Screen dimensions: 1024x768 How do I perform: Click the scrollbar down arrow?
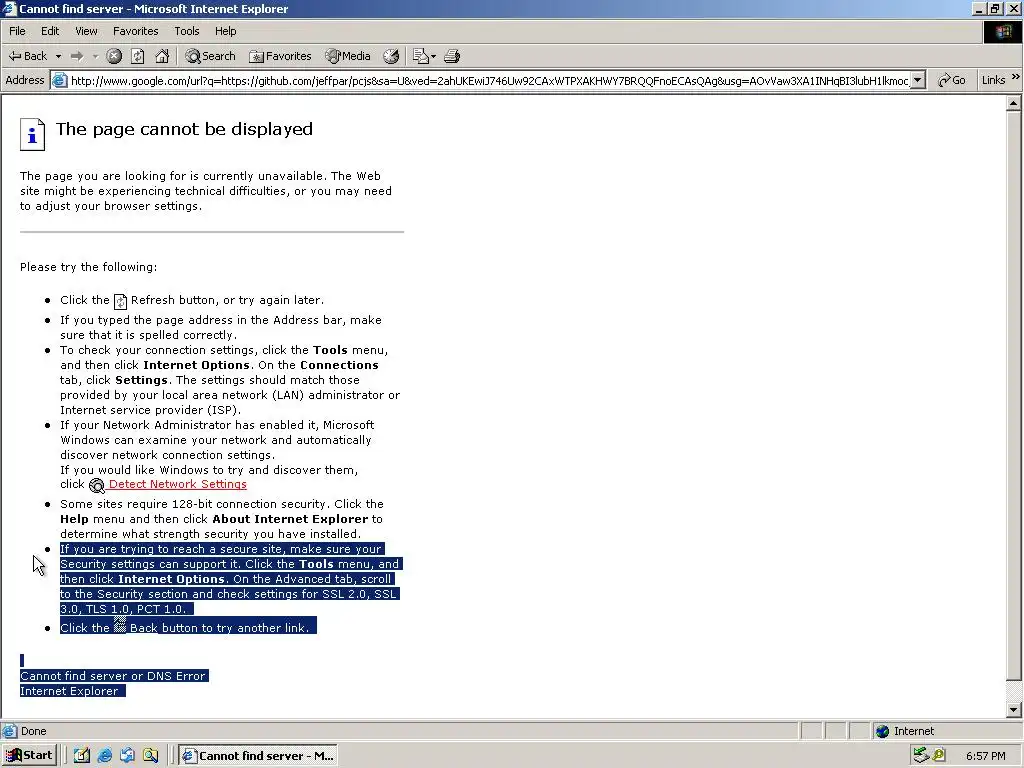click(x=1014, y=709)
